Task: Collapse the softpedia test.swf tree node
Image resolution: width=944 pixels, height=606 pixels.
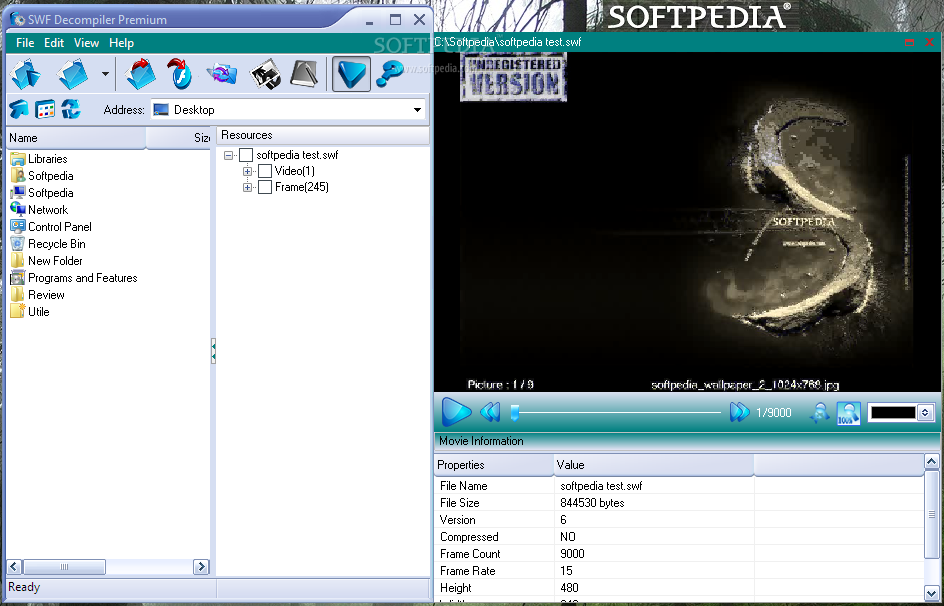Action: (228, 155)
